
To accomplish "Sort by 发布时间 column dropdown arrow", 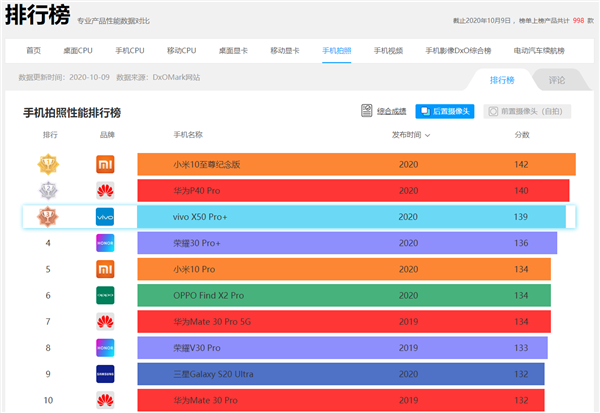I will pos(427,135).
